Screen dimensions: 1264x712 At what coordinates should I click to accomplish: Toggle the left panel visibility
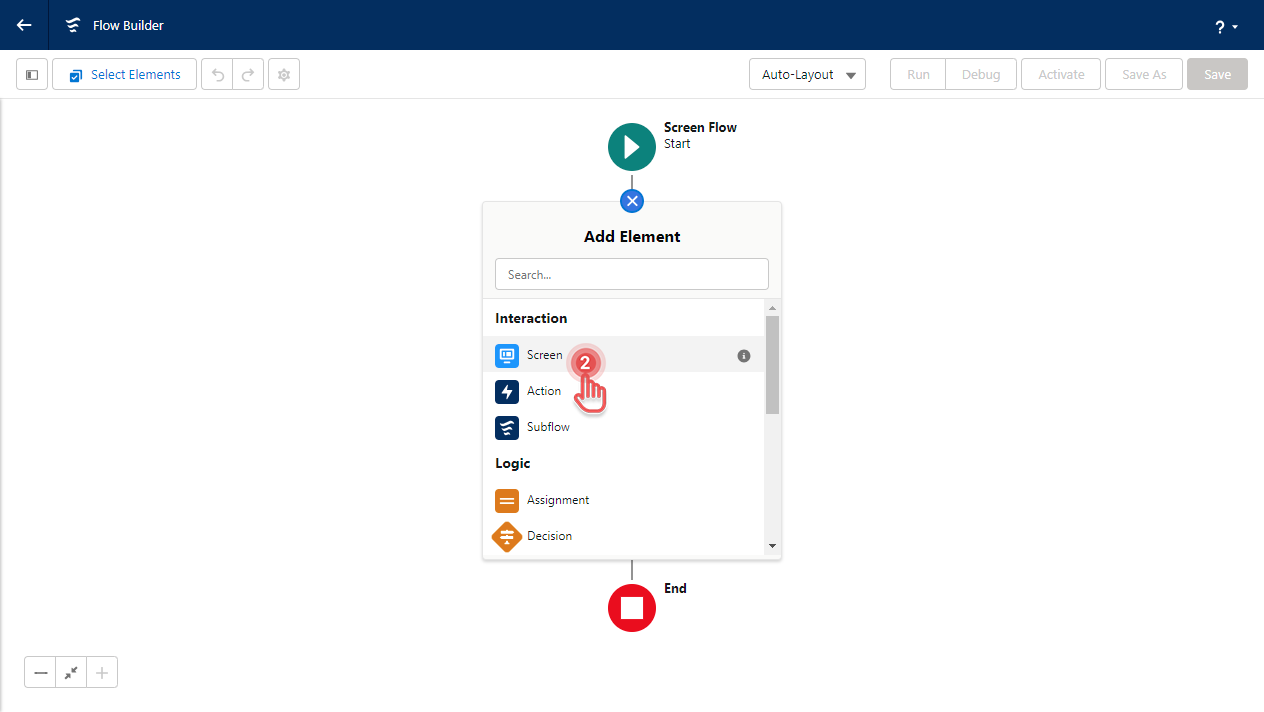click(x=31, y=74)
